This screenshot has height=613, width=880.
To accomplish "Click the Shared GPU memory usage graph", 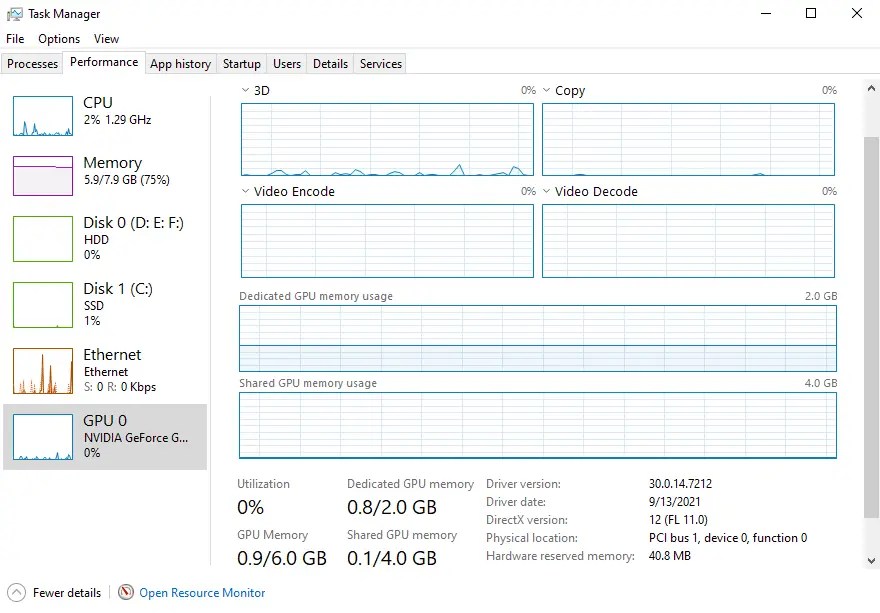I will [x=537, y=426].
